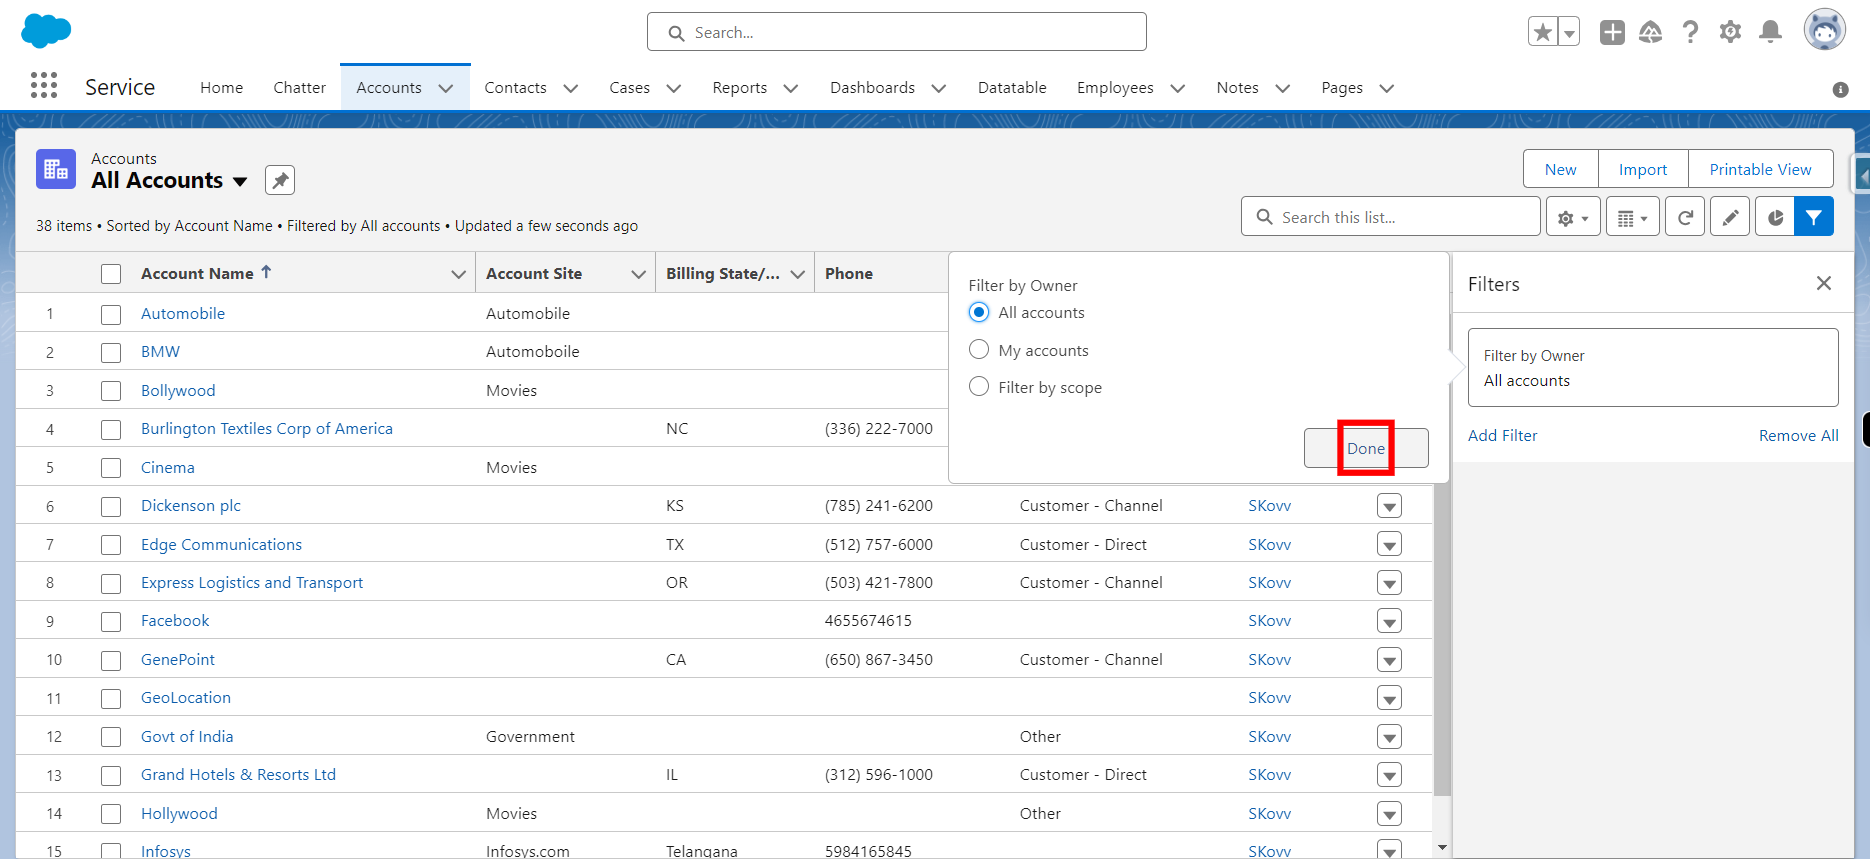Go to the Home tab
1870x859 pixels.
[221, 88]
